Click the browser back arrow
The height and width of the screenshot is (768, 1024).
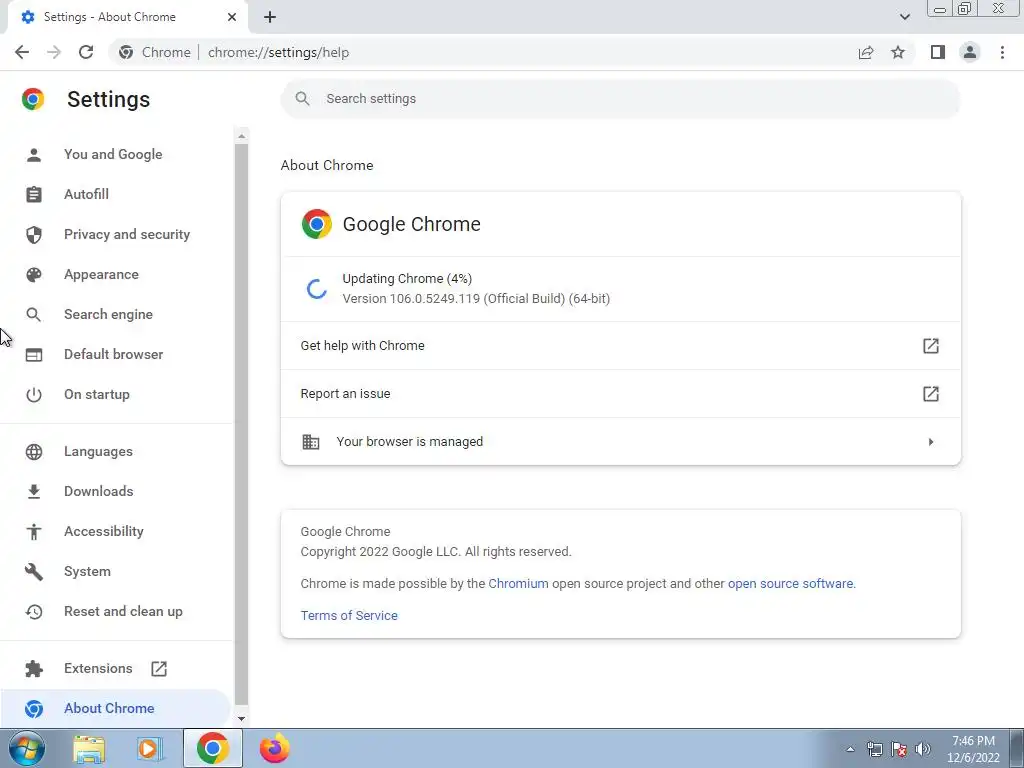pyautogui.click(x=22, y=52)
